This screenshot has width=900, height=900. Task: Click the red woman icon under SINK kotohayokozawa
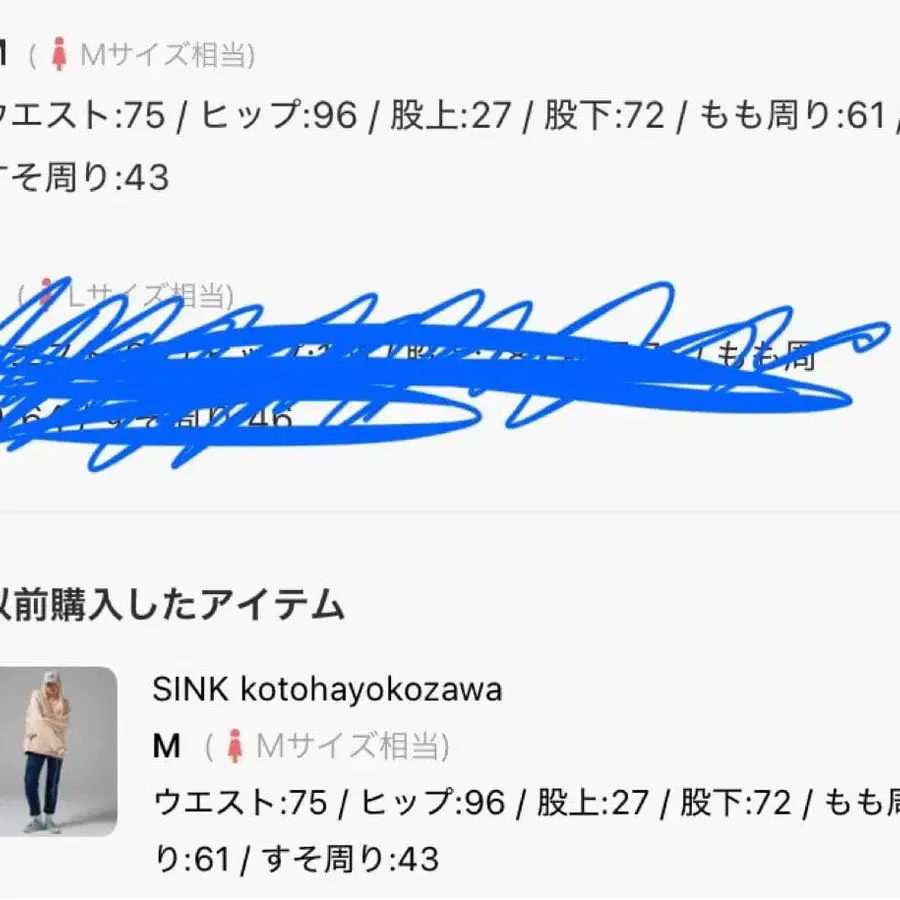pos(234,746)
